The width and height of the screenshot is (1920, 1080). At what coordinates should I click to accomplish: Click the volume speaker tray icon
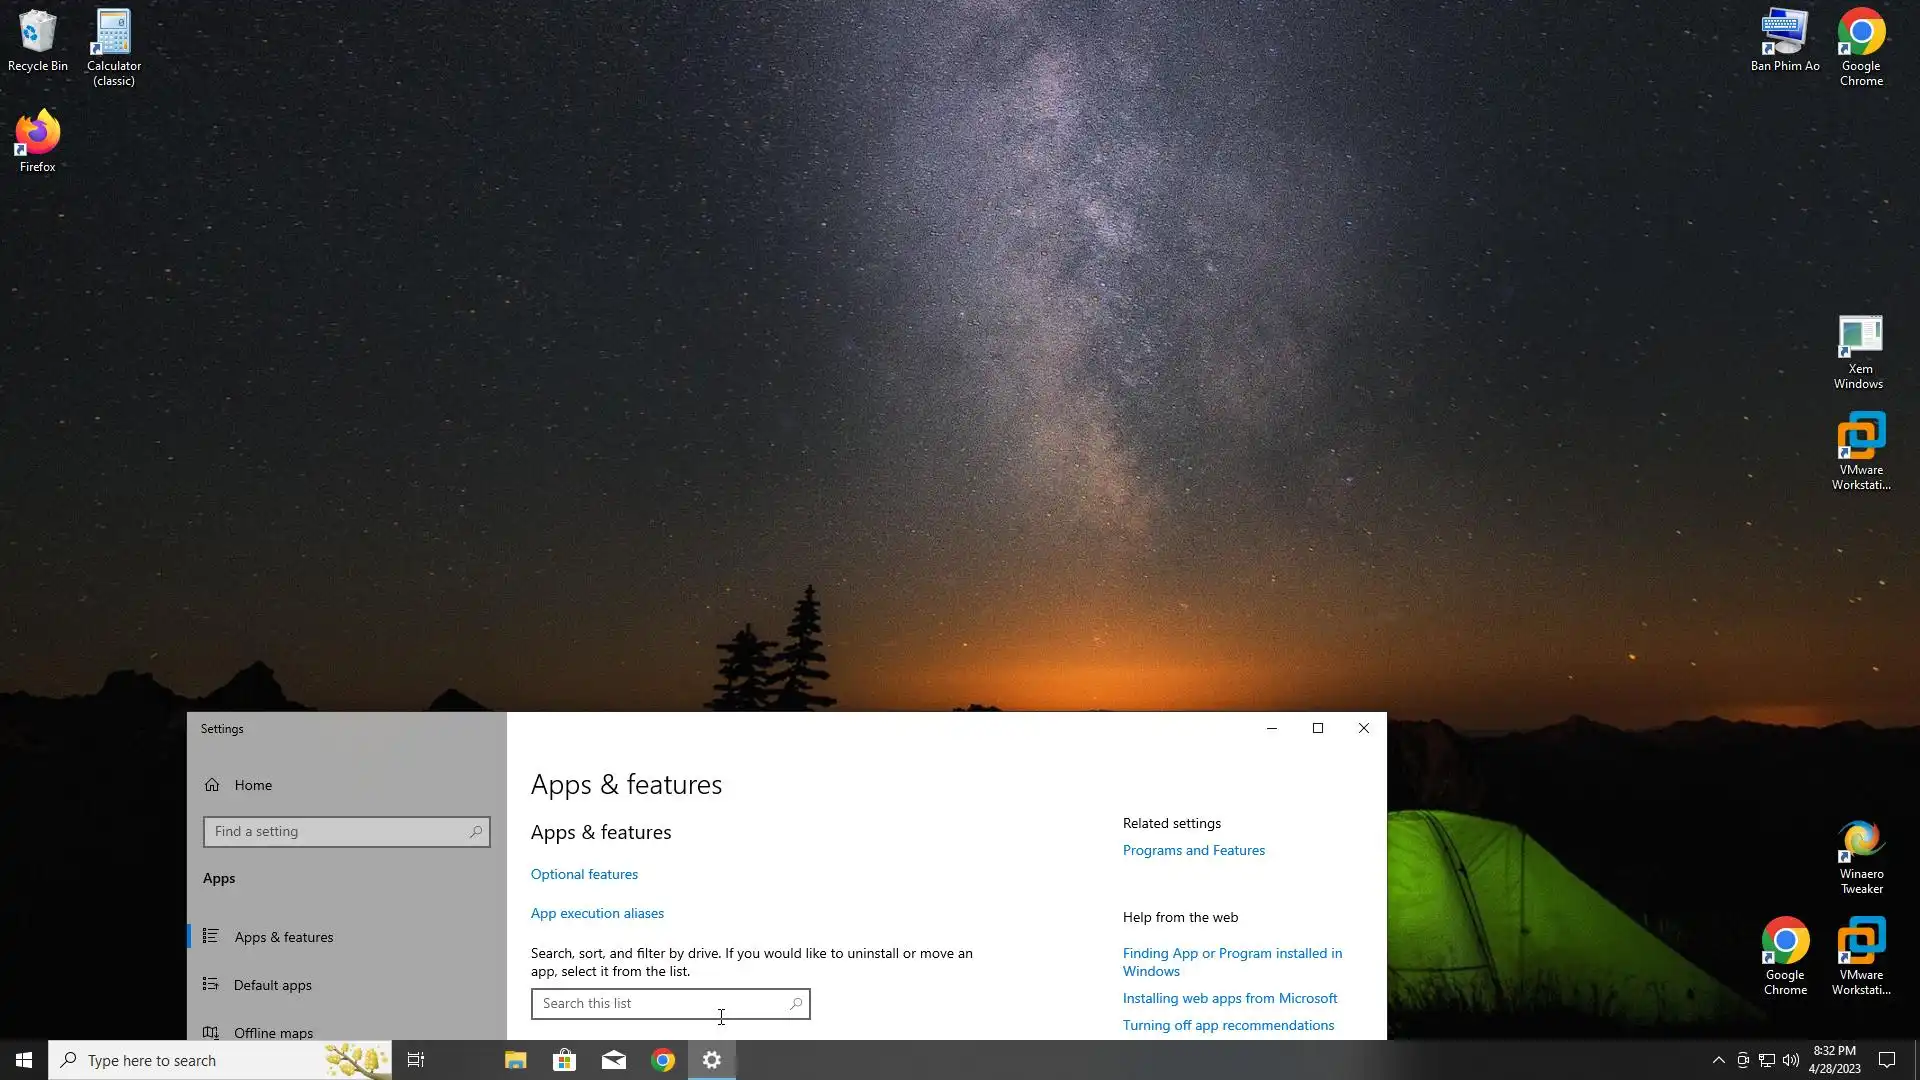pos(1790,1060)
